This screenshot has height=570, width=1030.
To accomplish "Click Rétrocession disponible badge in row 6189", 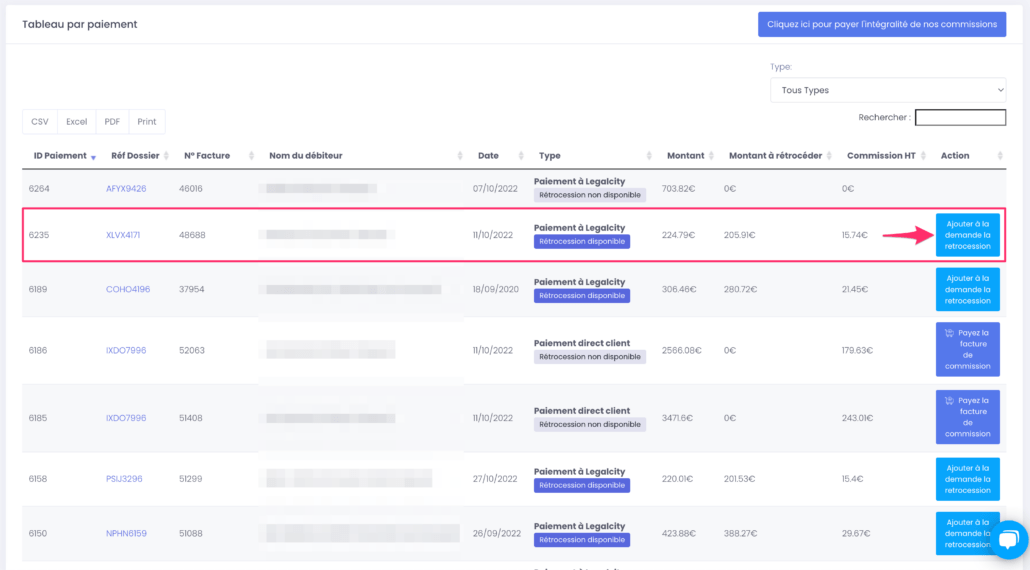I will click(x=582, y=296).
